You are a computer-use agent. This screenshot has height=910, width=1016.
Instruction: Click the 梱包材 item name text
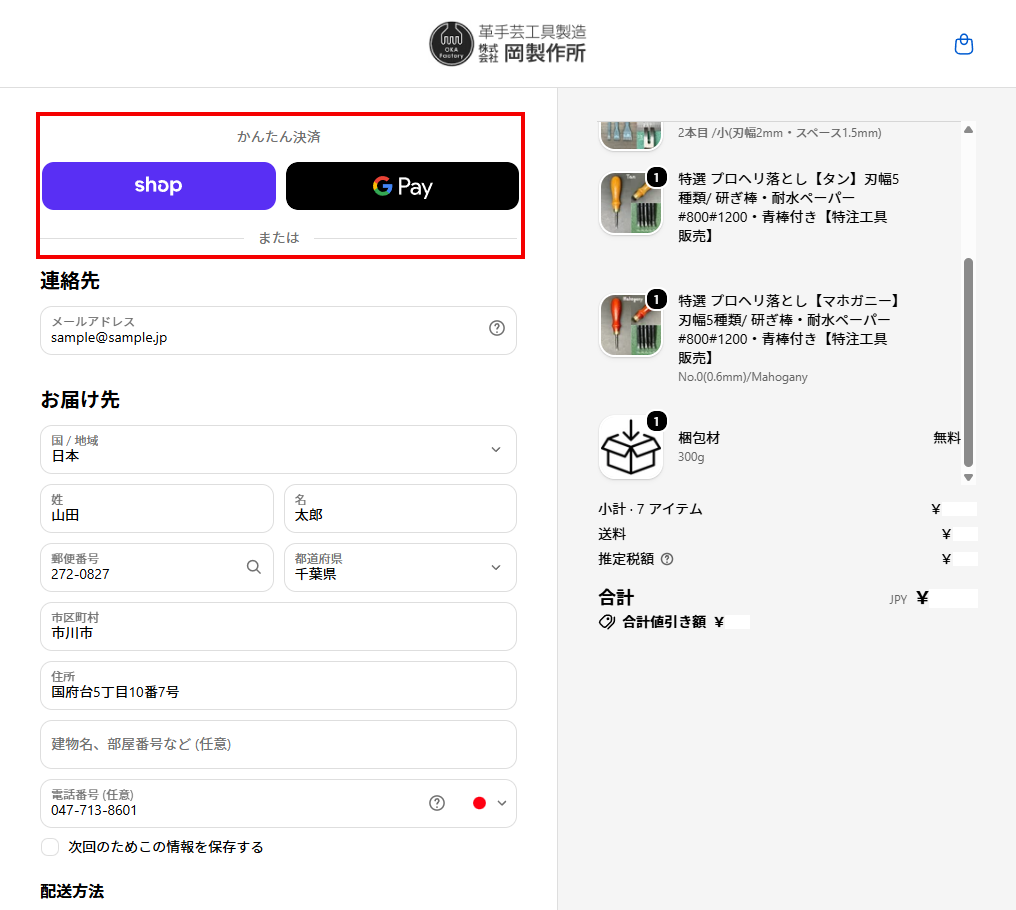coord(699,438)
